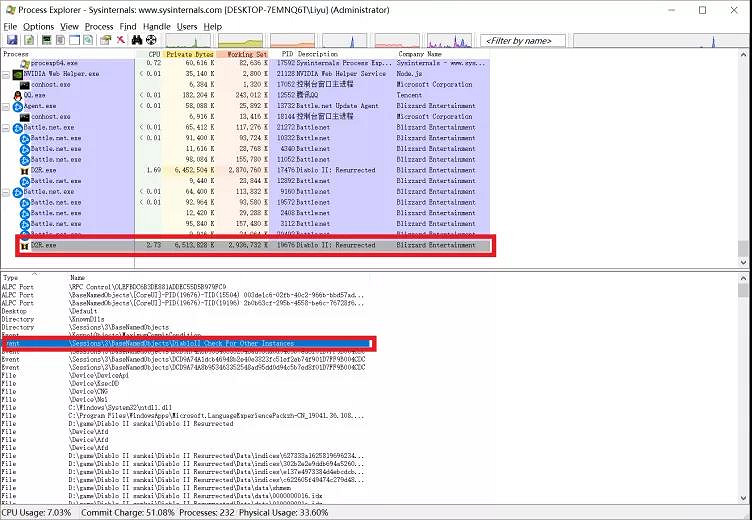The height and width of the screenshot is (520, 752).
Task: Click the crosshair Find Window's Process icon
Action: pyautogui.click(x=153, y=40)
